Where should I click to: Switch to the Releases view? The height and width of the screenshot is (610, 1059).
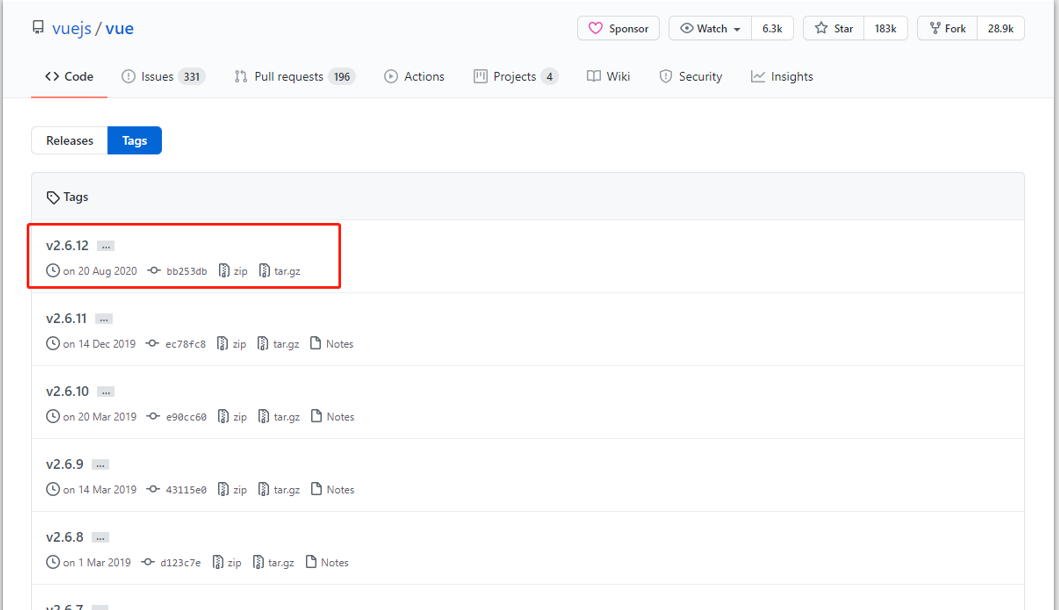[70, 141]
